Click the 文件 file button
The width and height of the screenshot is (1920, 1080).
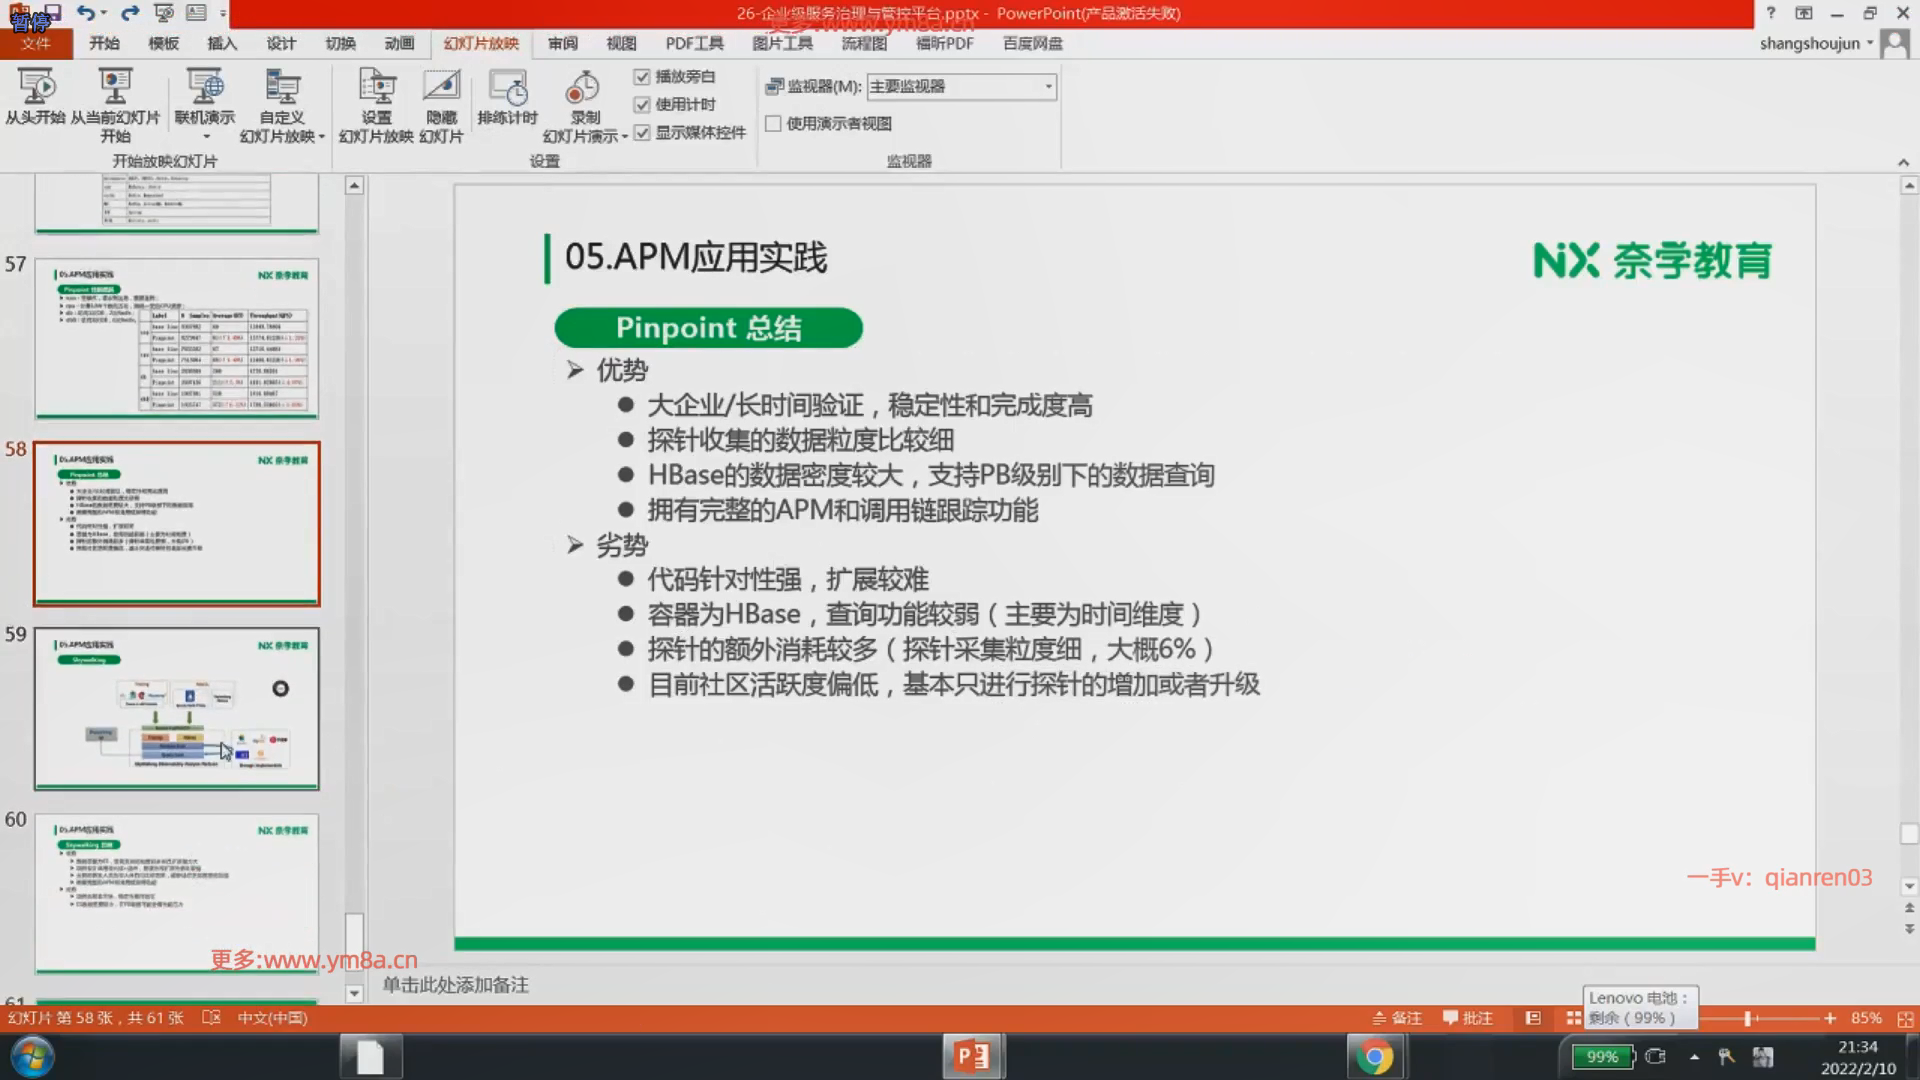pos(36,43)
